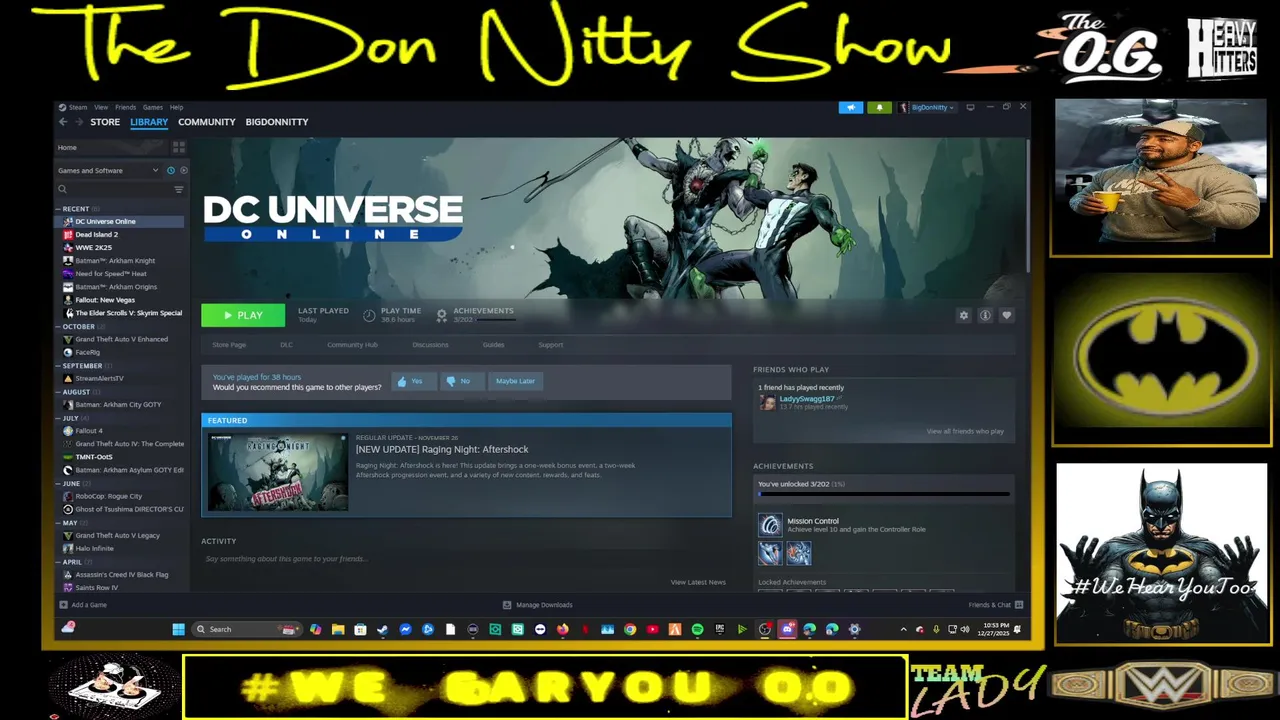Image resolution: width=1280 pixels, height=720 pixels.
Task: Open Chrome from the taskbar
Action: [630, 629]
